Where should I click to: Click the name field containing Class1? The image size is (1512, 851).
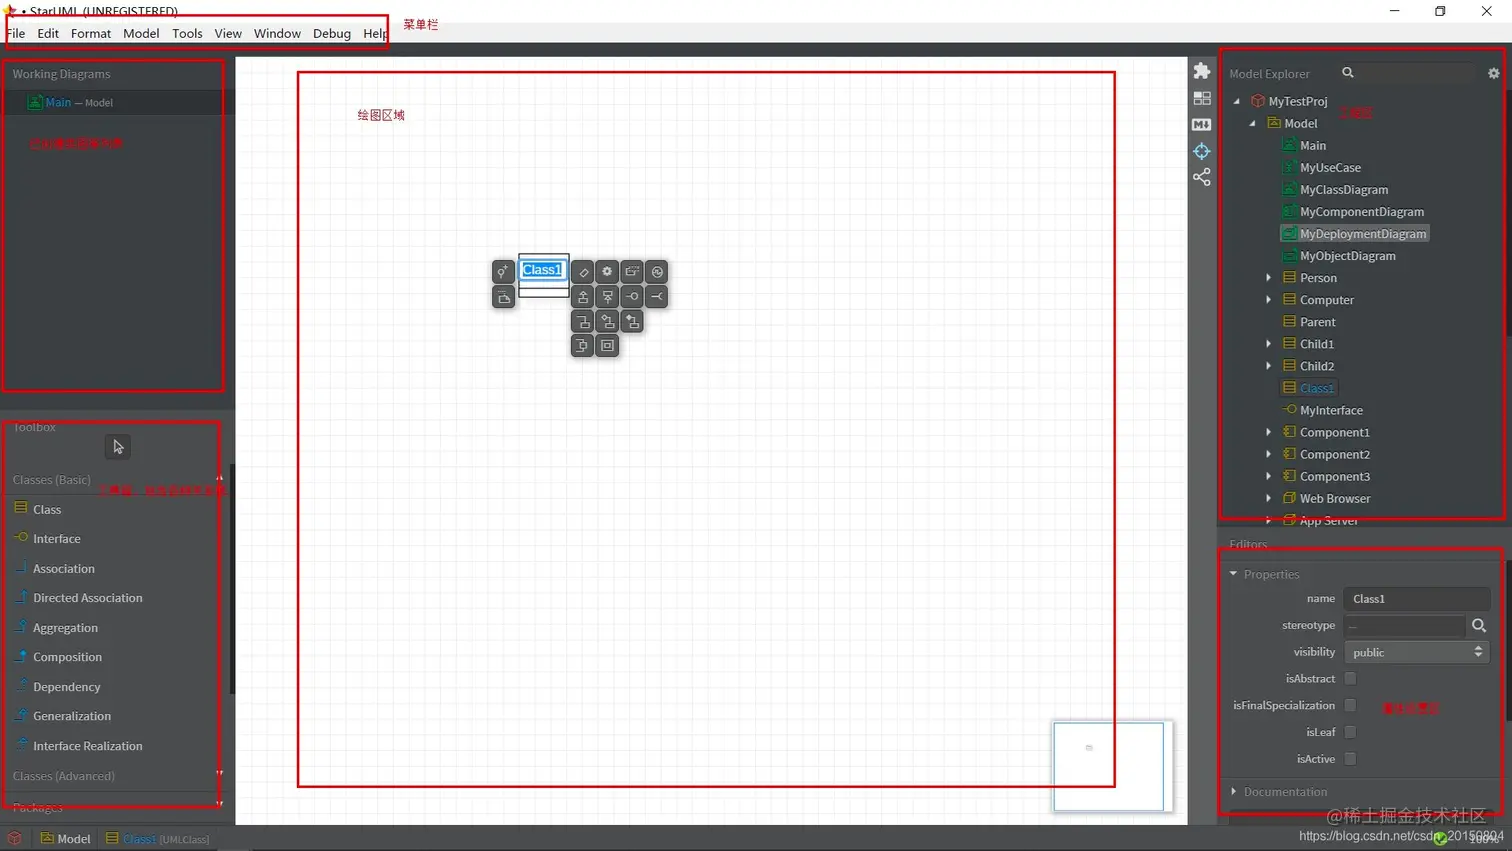tap(1417, 599)
